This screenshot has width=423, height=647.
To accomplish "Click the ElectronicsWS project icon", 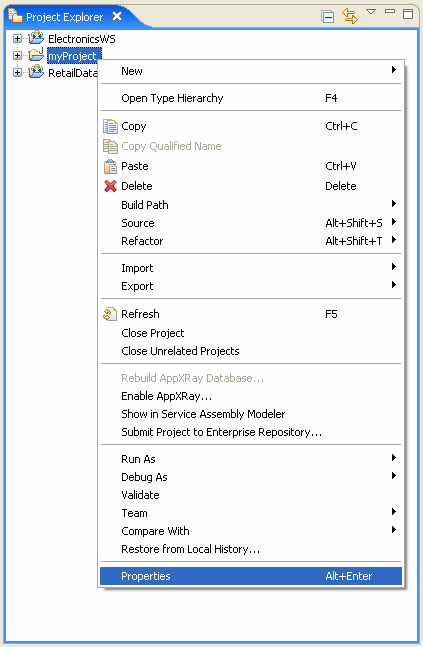I will click(x=36, y=38).
